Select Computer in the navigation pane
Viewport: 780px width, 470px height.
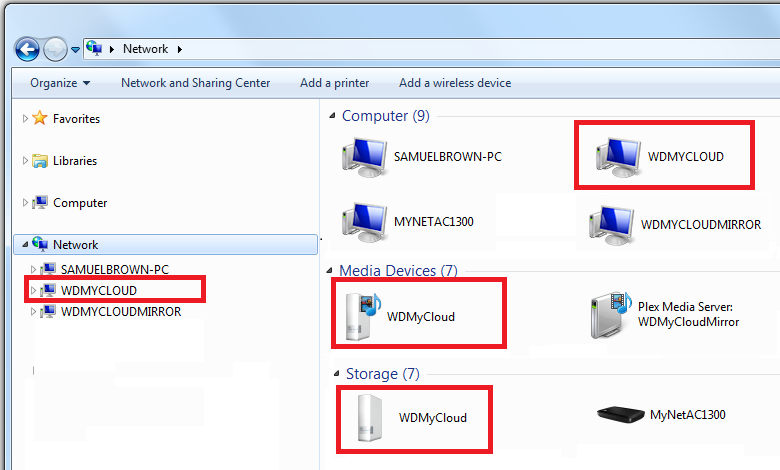coord(80,203)
